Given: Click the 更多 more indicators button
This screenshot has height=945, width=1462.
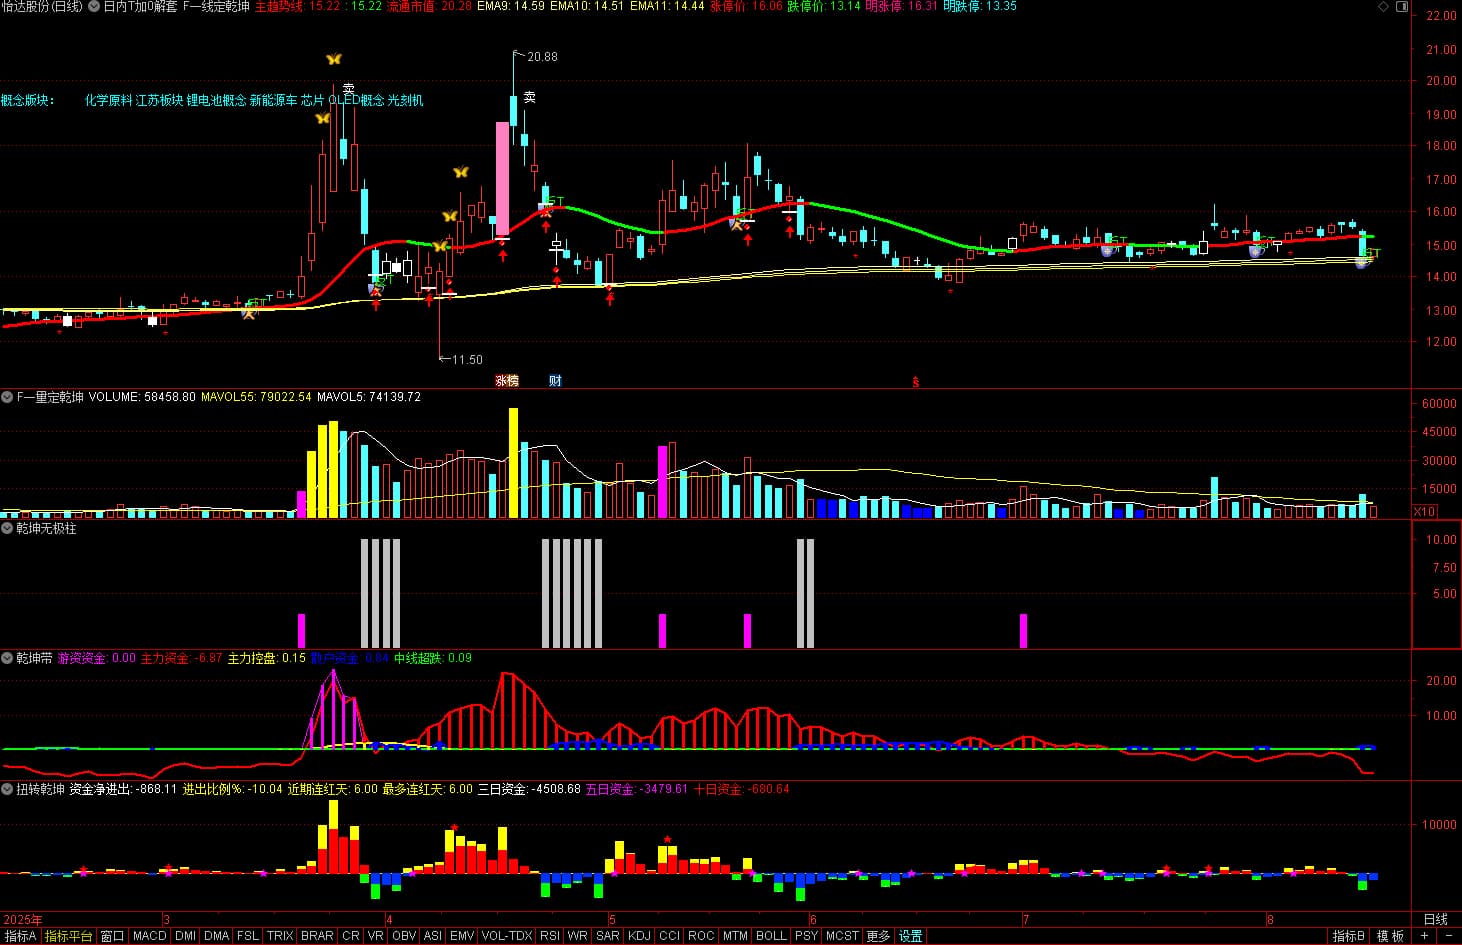Looking at the screenshot, I should (x=878, y=936).
